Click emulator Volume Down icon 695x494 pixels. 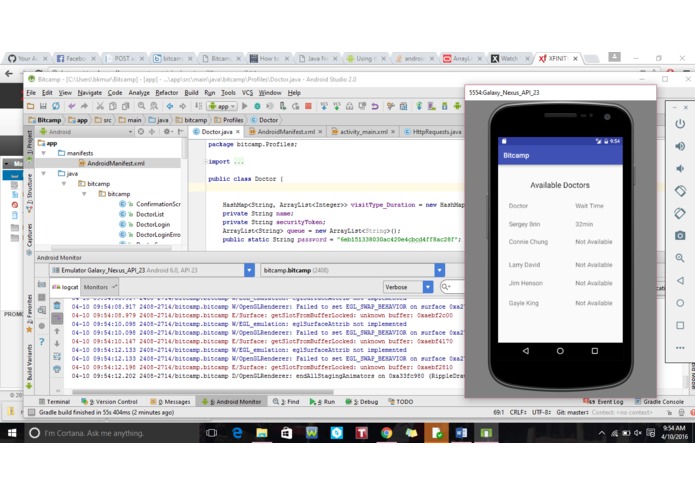680,168
